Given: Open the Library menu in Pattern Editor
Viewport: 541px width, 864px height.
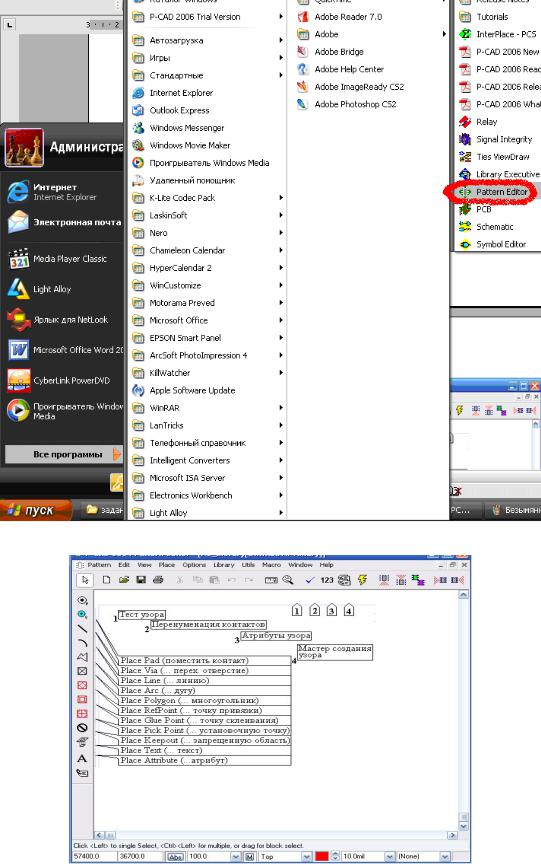Looking at the screenshot, I should click(223, 565).
